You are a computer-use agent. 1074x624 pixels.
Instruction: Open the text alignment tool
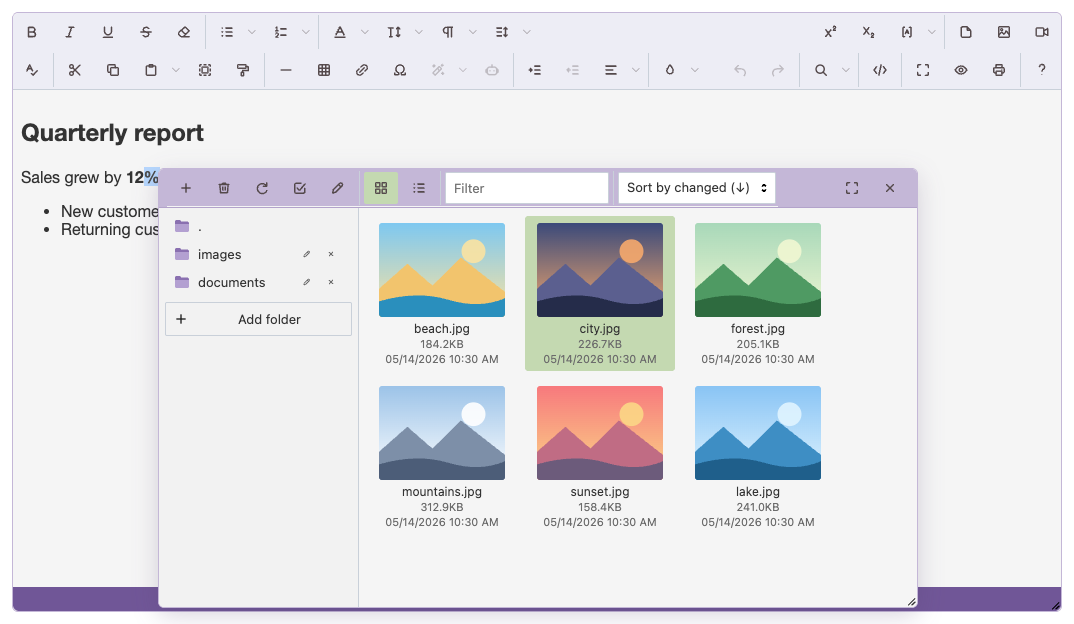611,70
